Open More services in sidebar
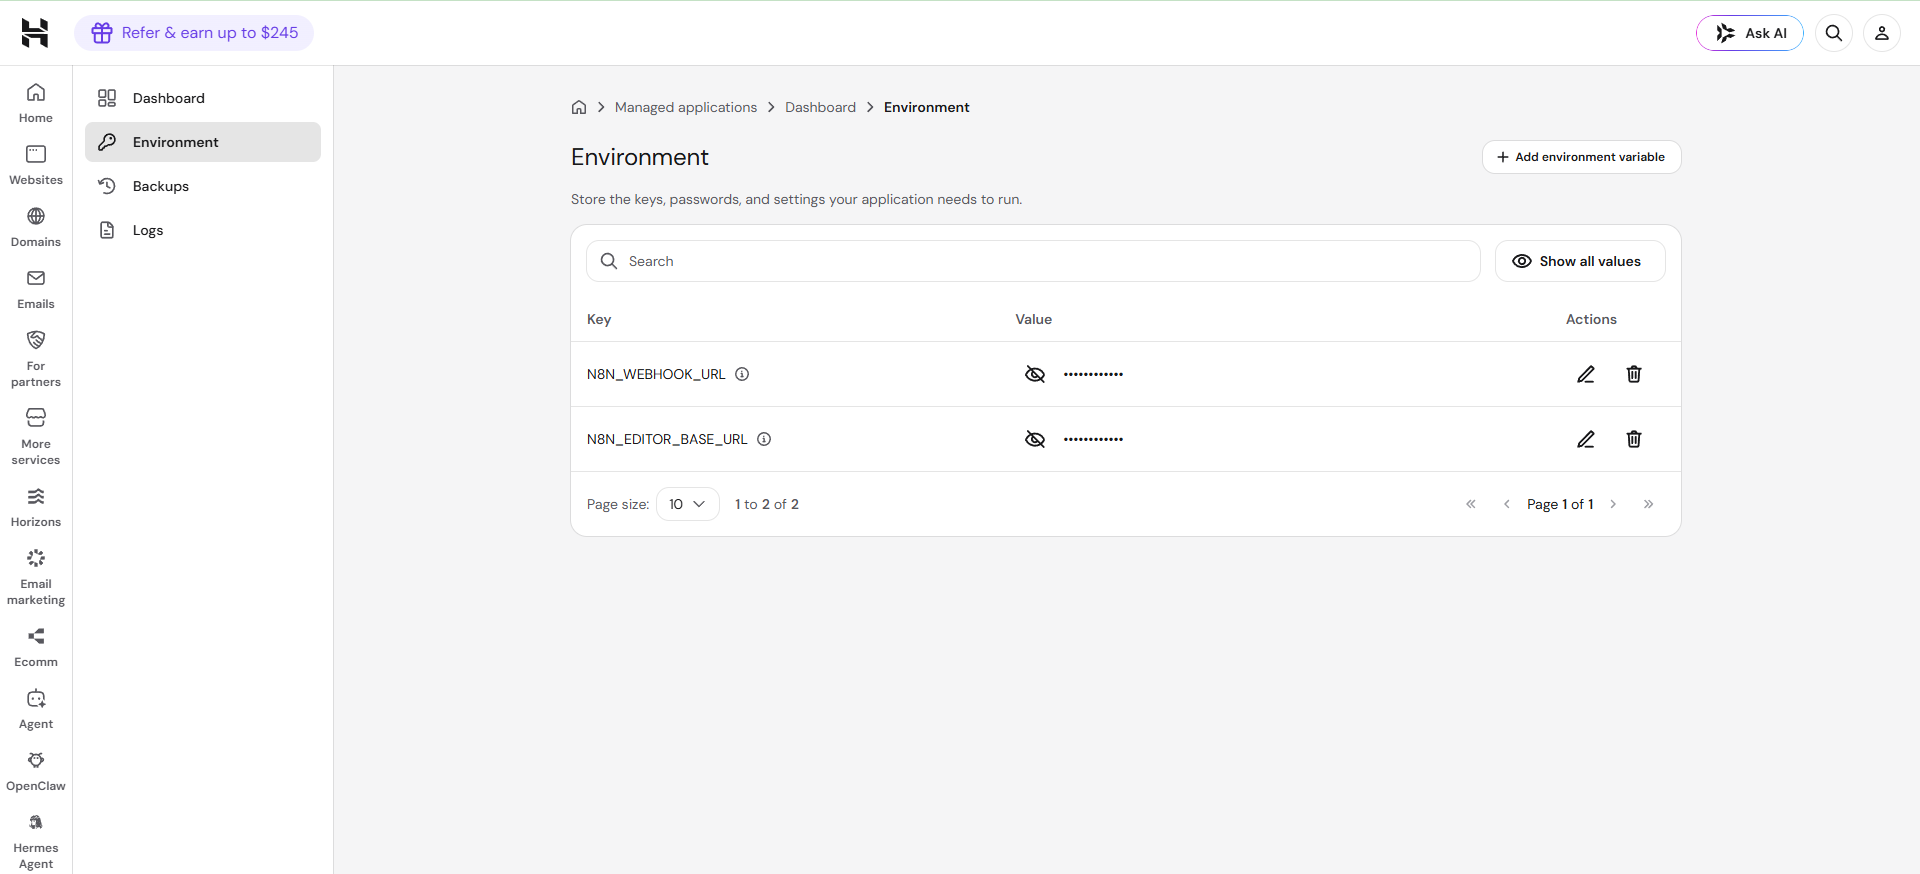1920x874 pixels. pyautogui.click(x=36, y=437)
